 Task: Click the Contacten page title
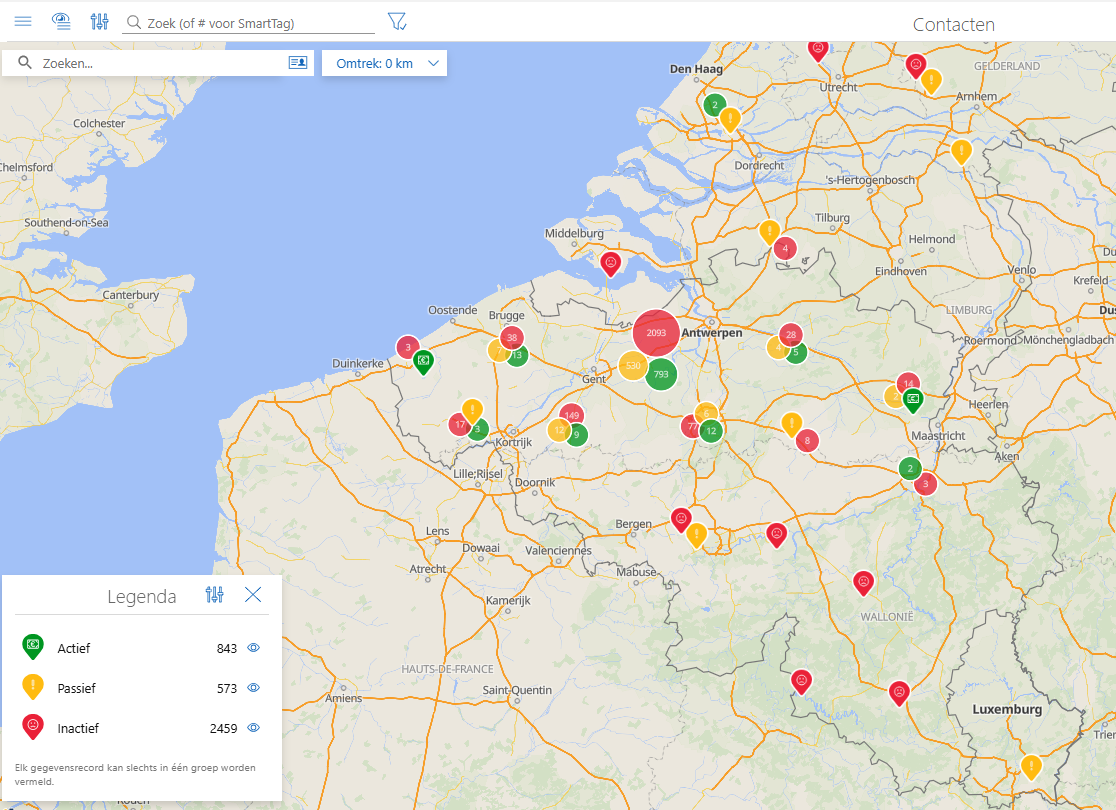[954, 24]
